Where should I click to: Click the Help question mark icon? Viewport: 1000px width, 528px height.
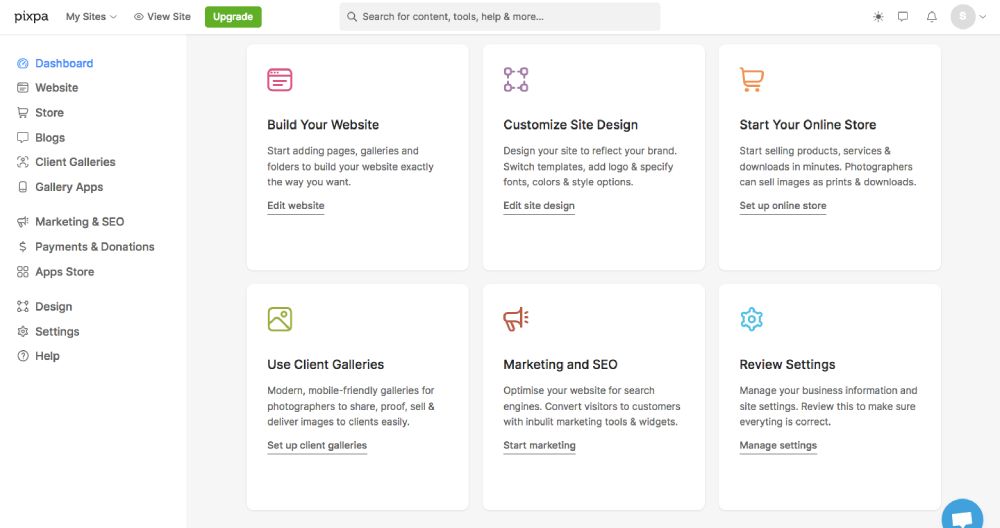[x=23, y=356]
